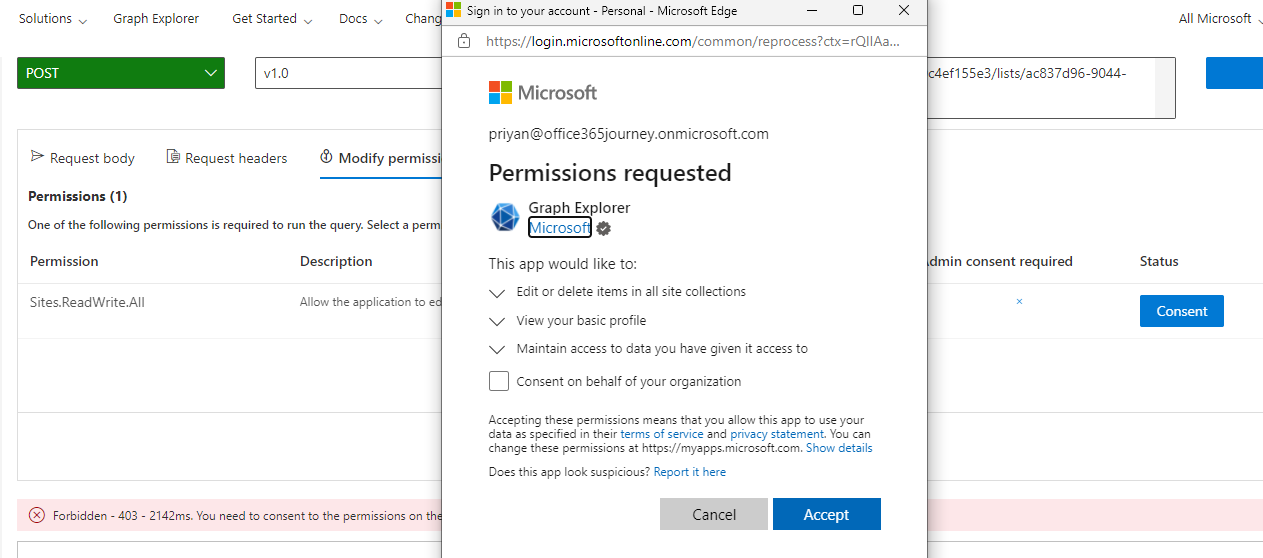The image size is (1263, 558).
Task: Open the Microsoft publisher link
Action: 559,228
